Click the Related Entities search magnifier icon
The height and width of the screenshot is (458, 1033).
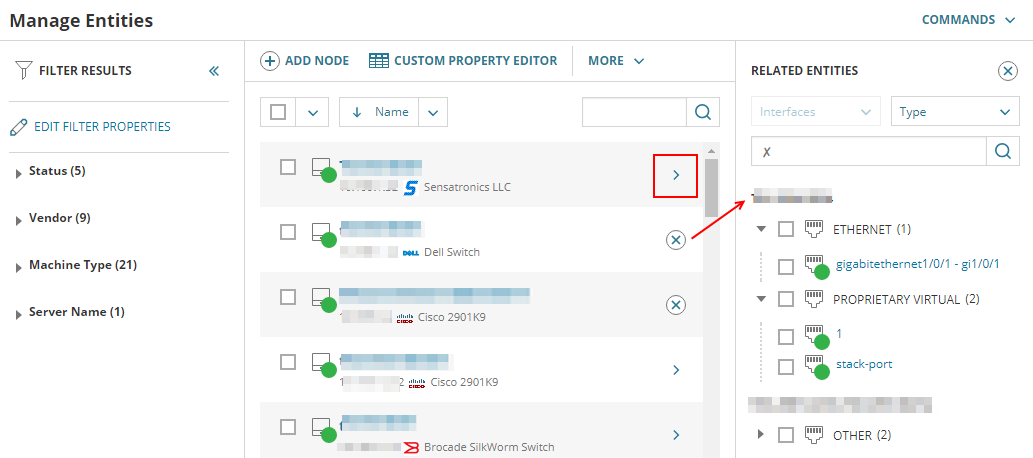pyautogui.click(x=1003, y=151)
